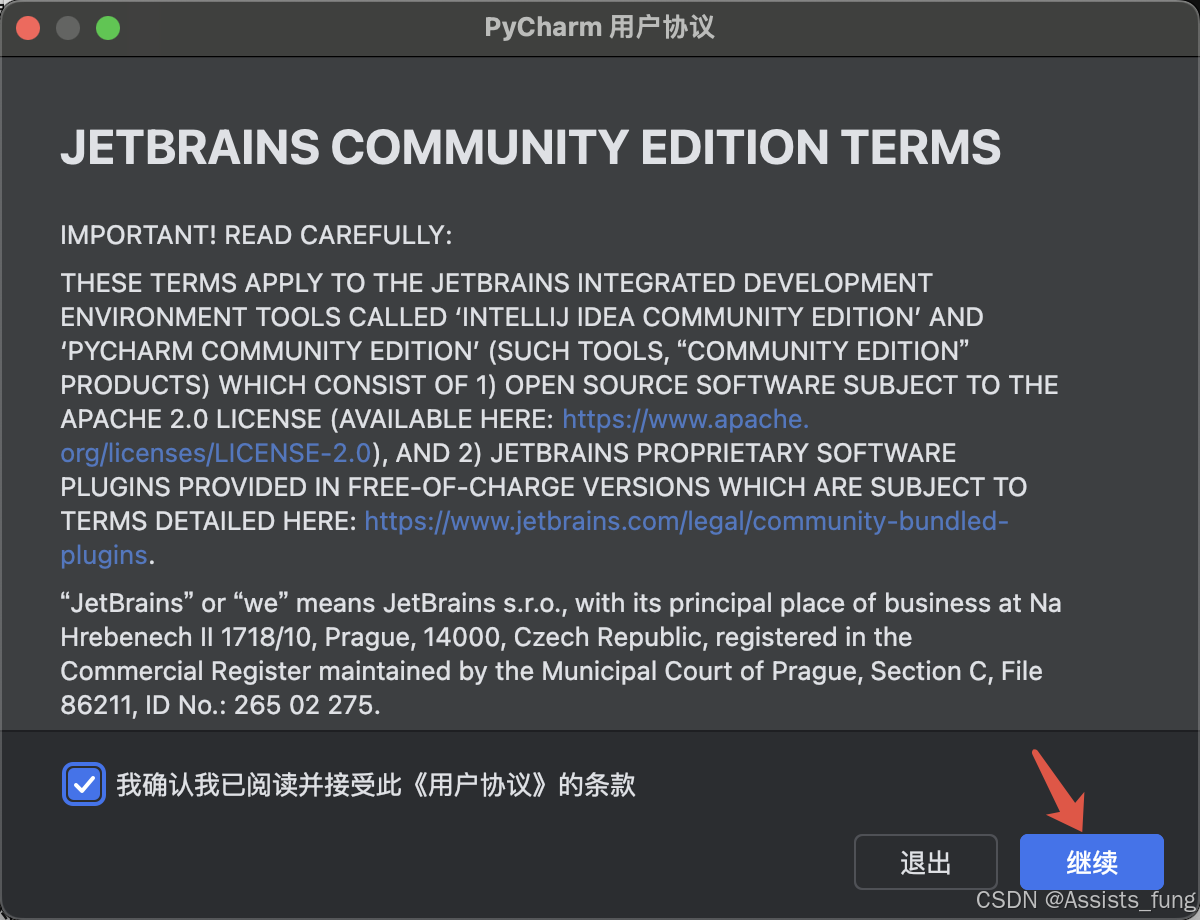The height and width of the screenshot is (920, 1200).
Task: Click the PyCharm 用户协议 window title
Action: (600, 27)
